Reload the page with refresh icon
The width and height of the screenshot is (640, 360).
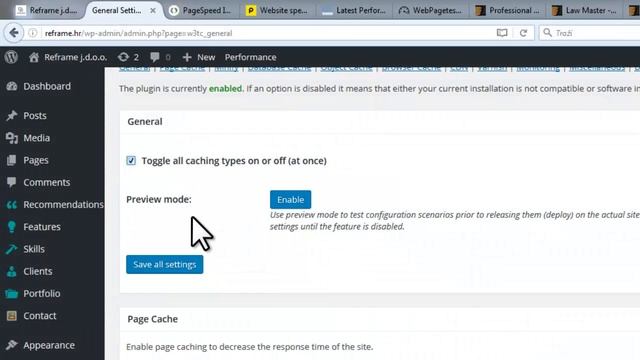[523, 33]
